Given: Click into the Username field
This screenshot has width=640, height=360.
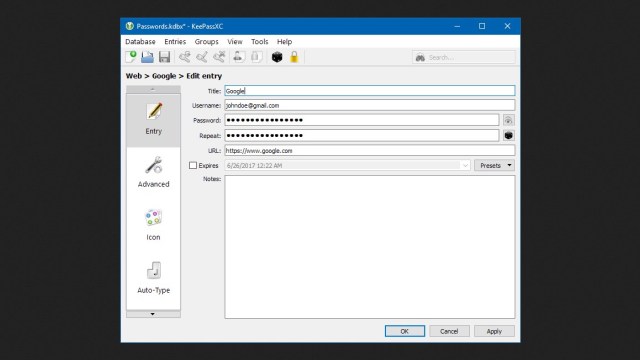Looking at the screenshot, I should 370,105.
